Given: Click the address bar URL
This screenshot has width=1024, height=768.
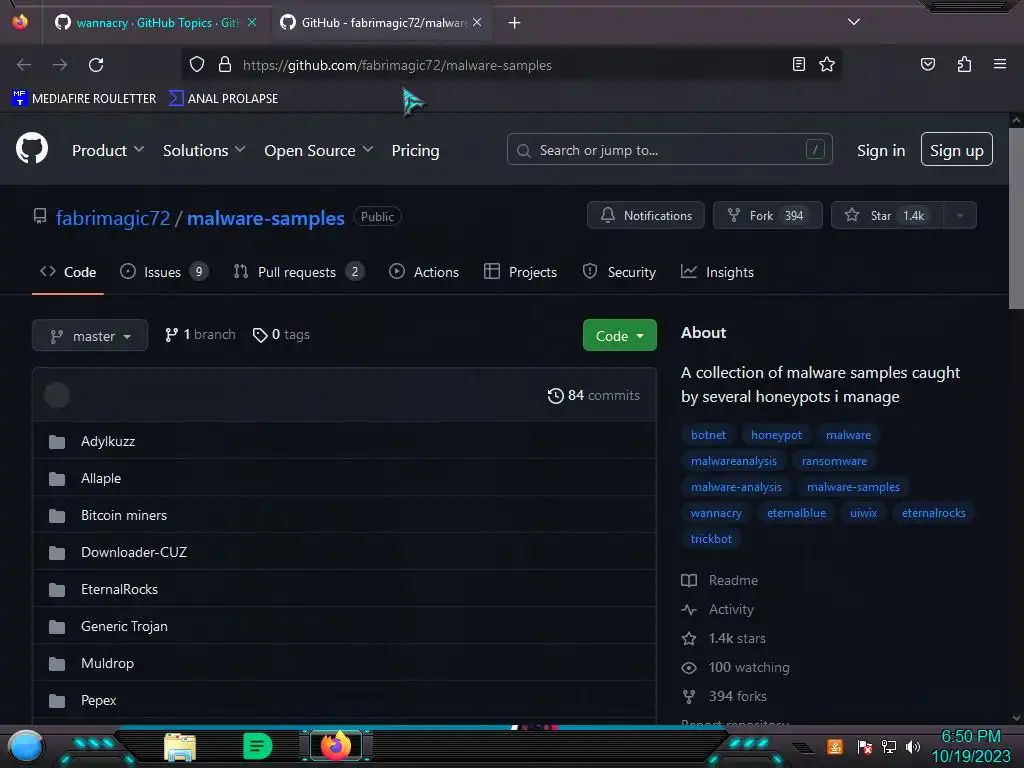Looking at the screenshot, I should 397,65.
